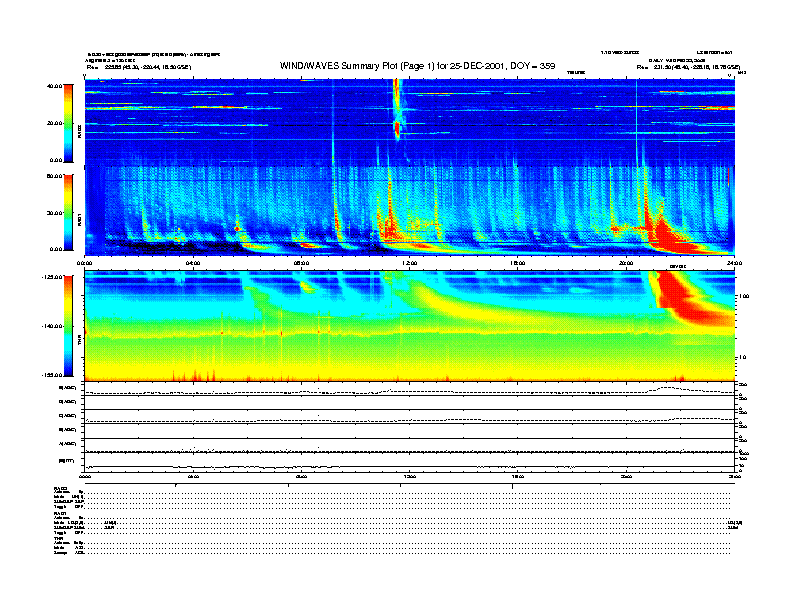Click 12:00 on the axis under RAD1 spectrogram
Screen dimensions: 792x612
coord(410,263)
